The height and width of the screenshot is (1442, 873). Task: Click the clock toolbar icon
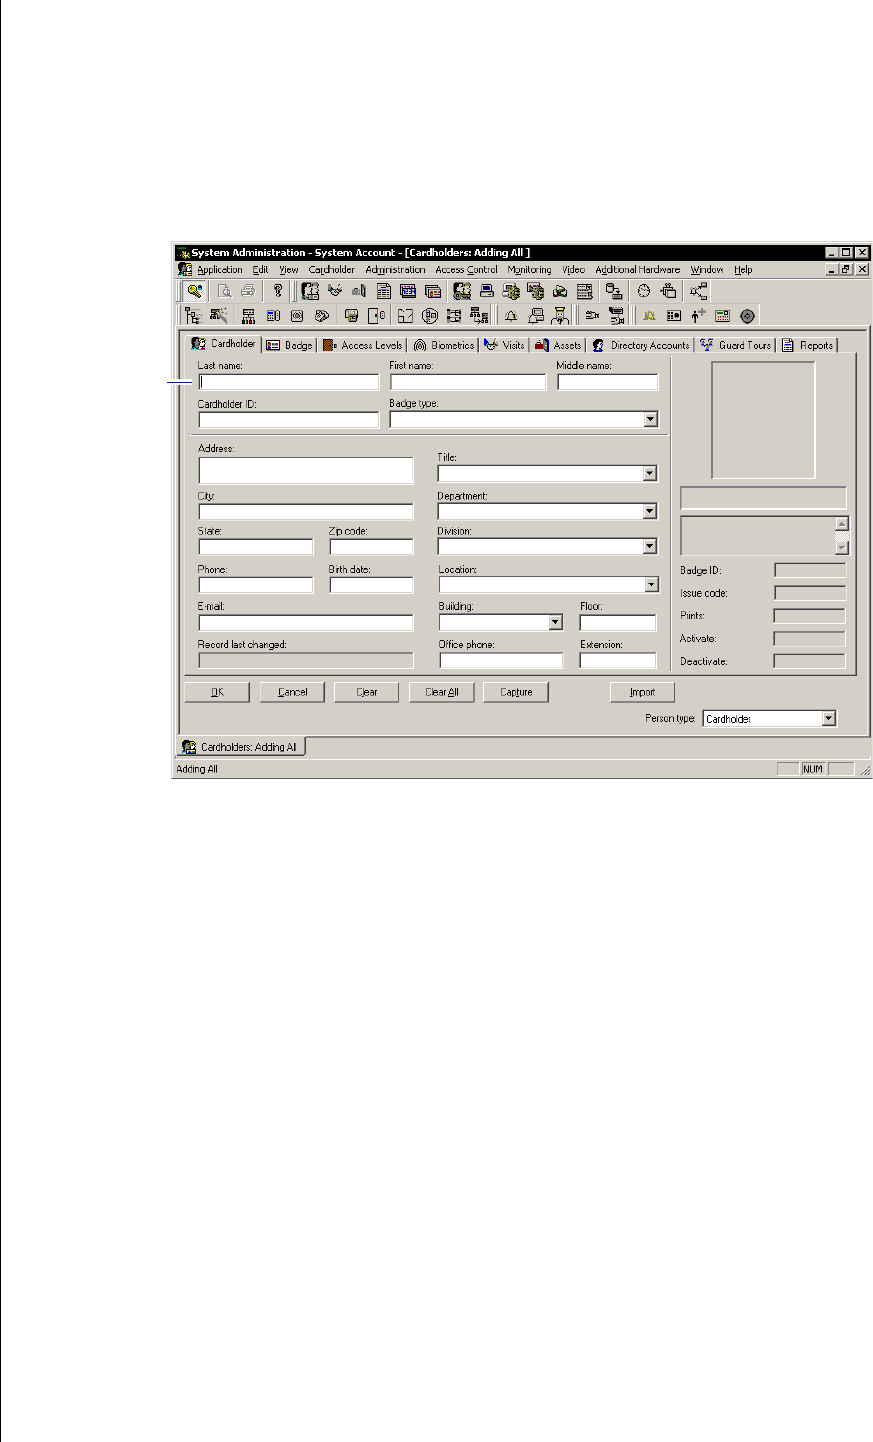pyautogui.click(x=644, y=291)
